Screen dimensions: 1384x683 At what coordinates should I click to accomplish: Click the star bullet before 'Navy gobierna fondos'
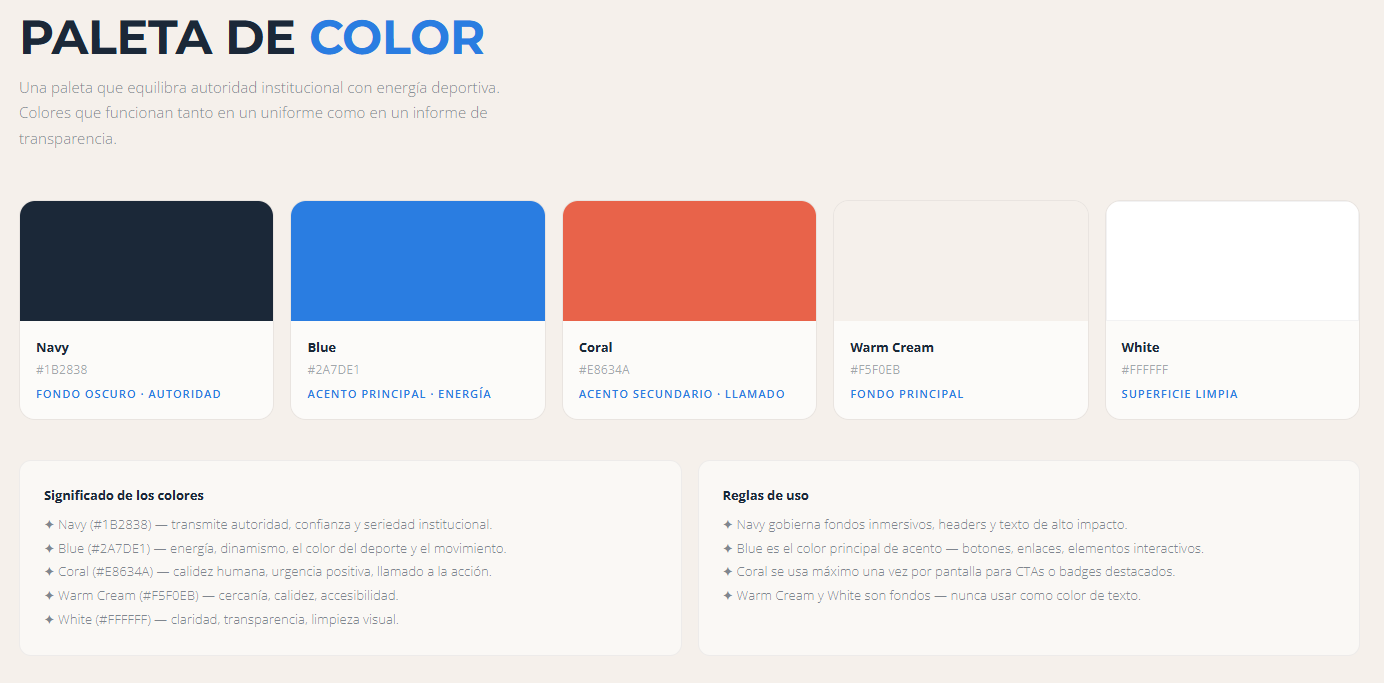tap(728, 525)
